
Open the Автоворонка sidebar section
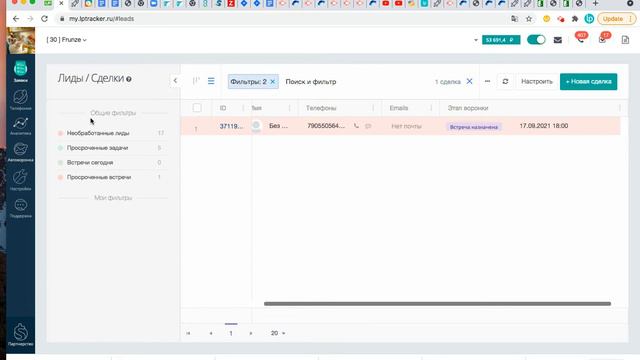20,152
